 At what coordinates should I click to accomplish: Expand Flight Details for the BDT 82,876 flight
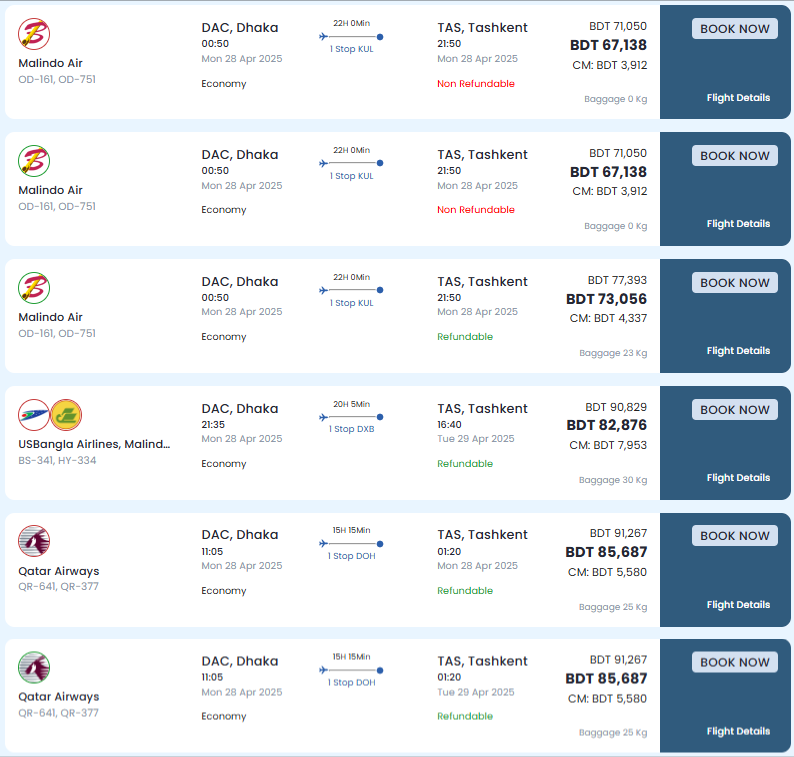[x=738, y=477]
